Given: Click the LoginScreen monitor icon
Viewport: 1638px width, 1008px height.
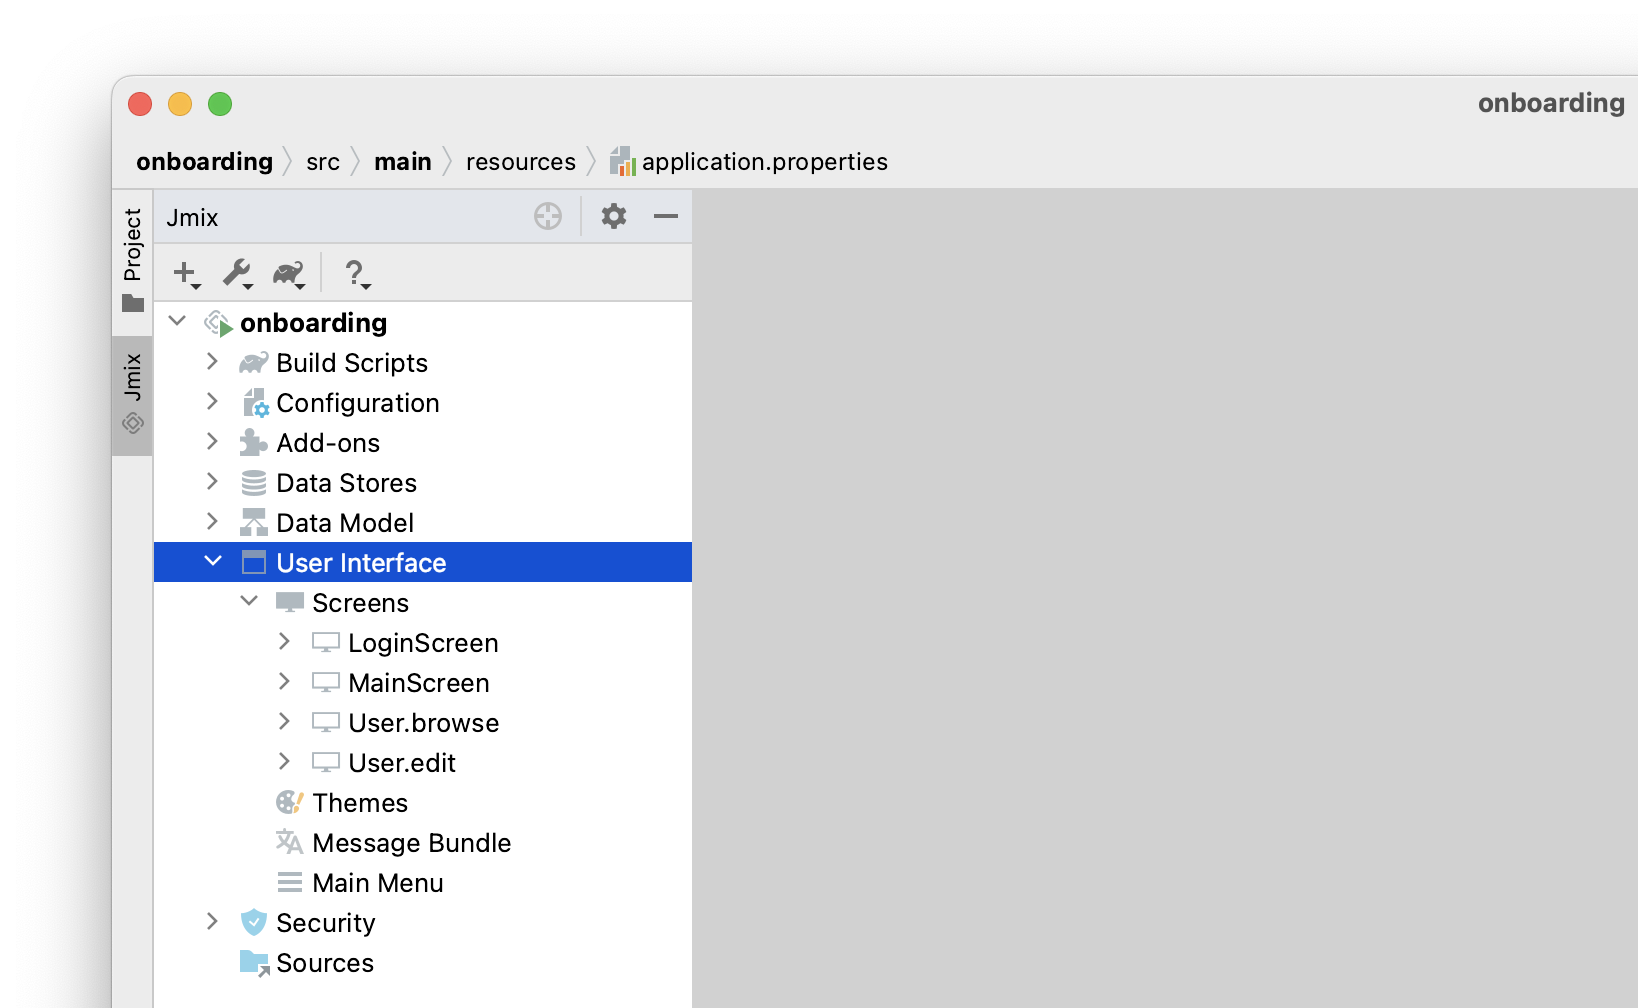Looking at the screenshot, I should (x=326, y=642).
